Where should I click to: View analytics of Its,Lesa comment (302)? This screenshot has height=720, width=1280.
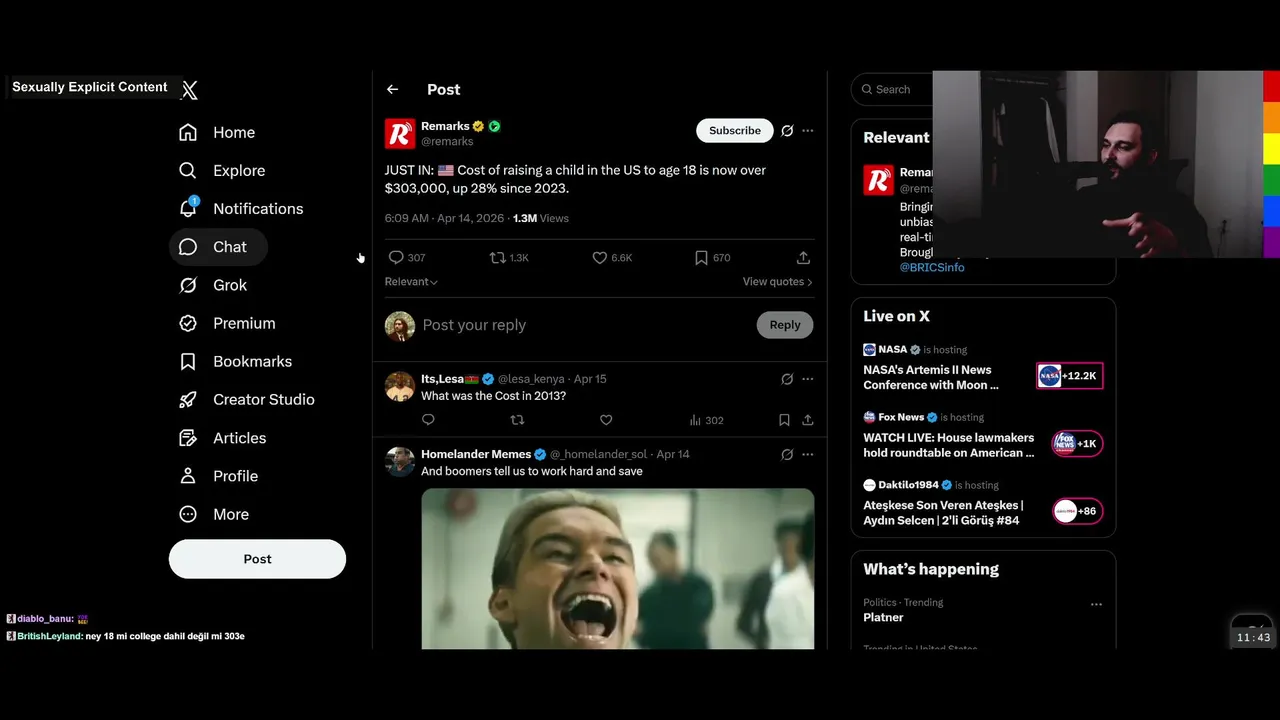[706, 420]
